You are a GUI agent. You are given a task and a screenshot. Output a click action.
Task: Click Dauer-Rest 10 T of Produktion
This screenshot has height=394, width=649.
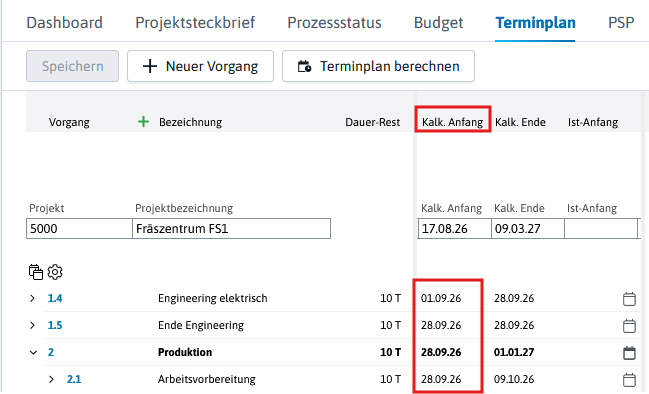[390, 352]
